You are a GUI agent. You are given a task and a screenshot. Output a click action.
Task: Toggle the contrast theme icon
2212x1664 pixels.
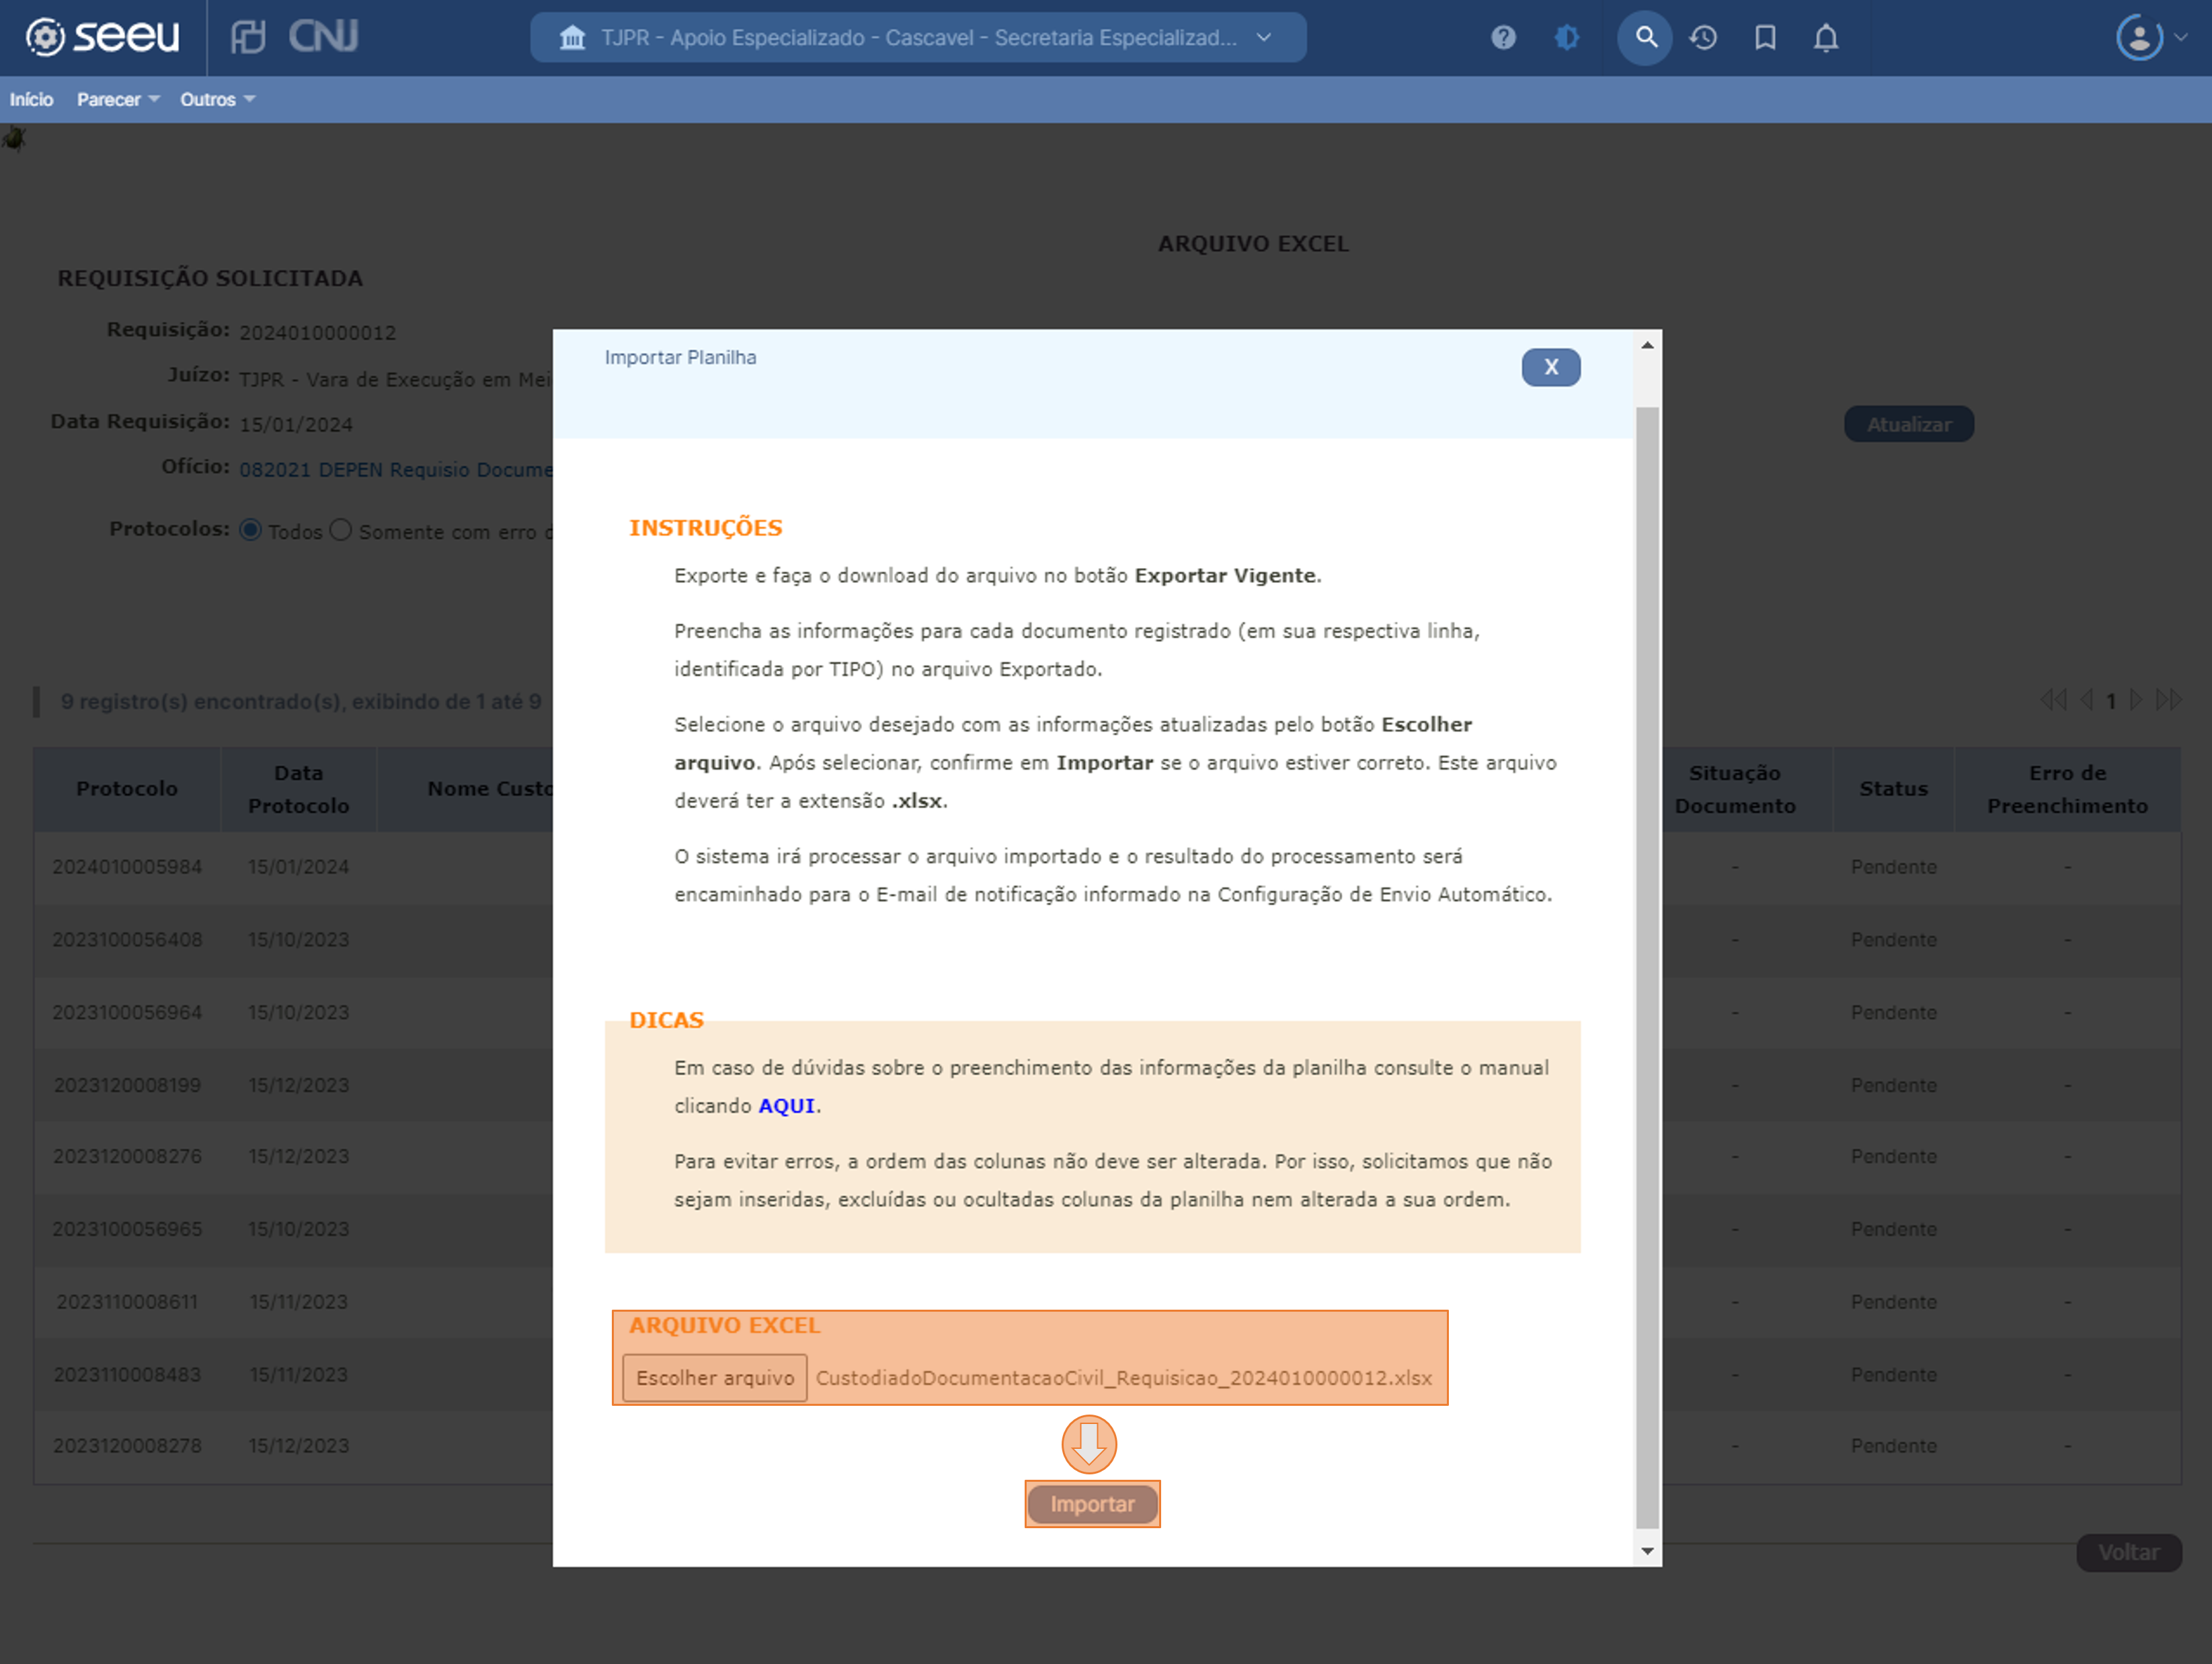coord(1566,38)
